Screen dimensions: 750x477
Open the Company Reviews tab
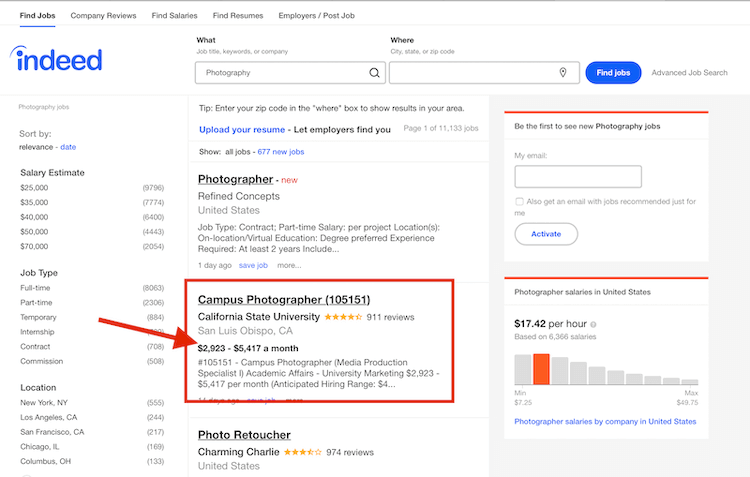pos(104,16)
